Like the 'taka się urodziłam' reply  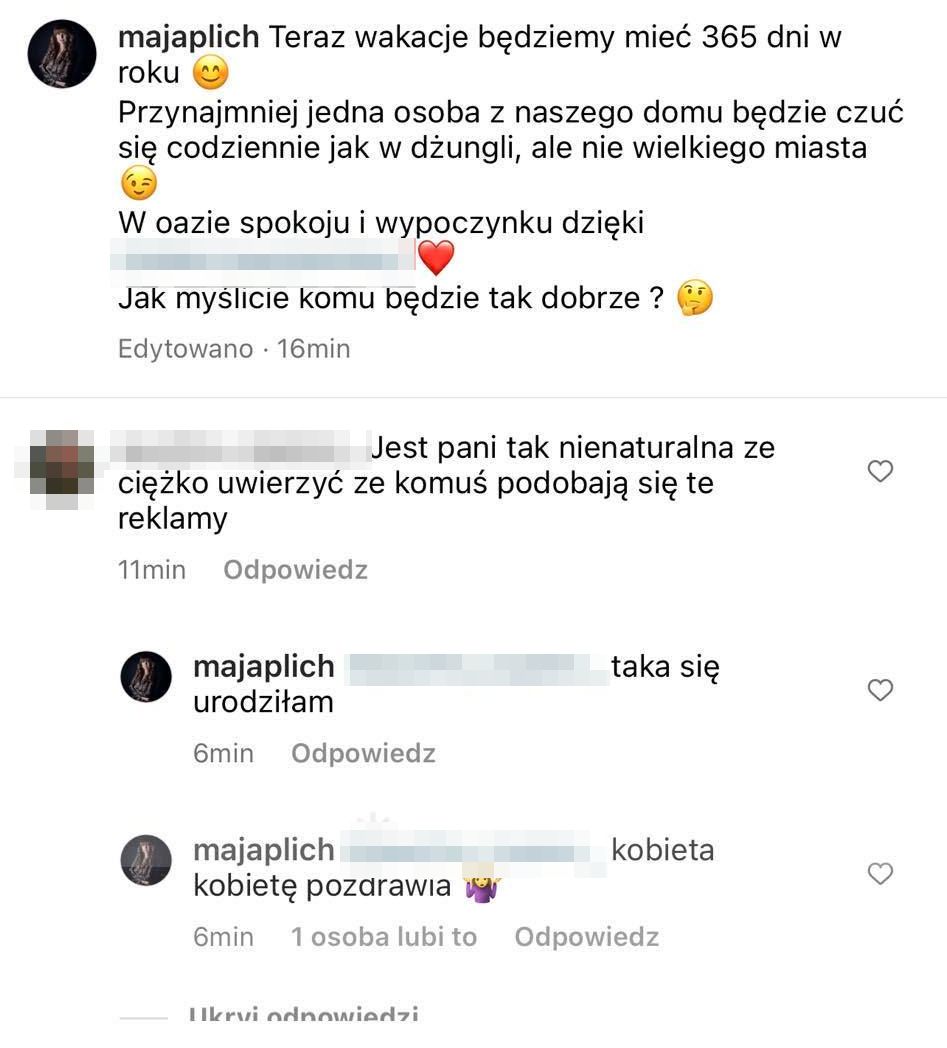click(x=880, y=690)
